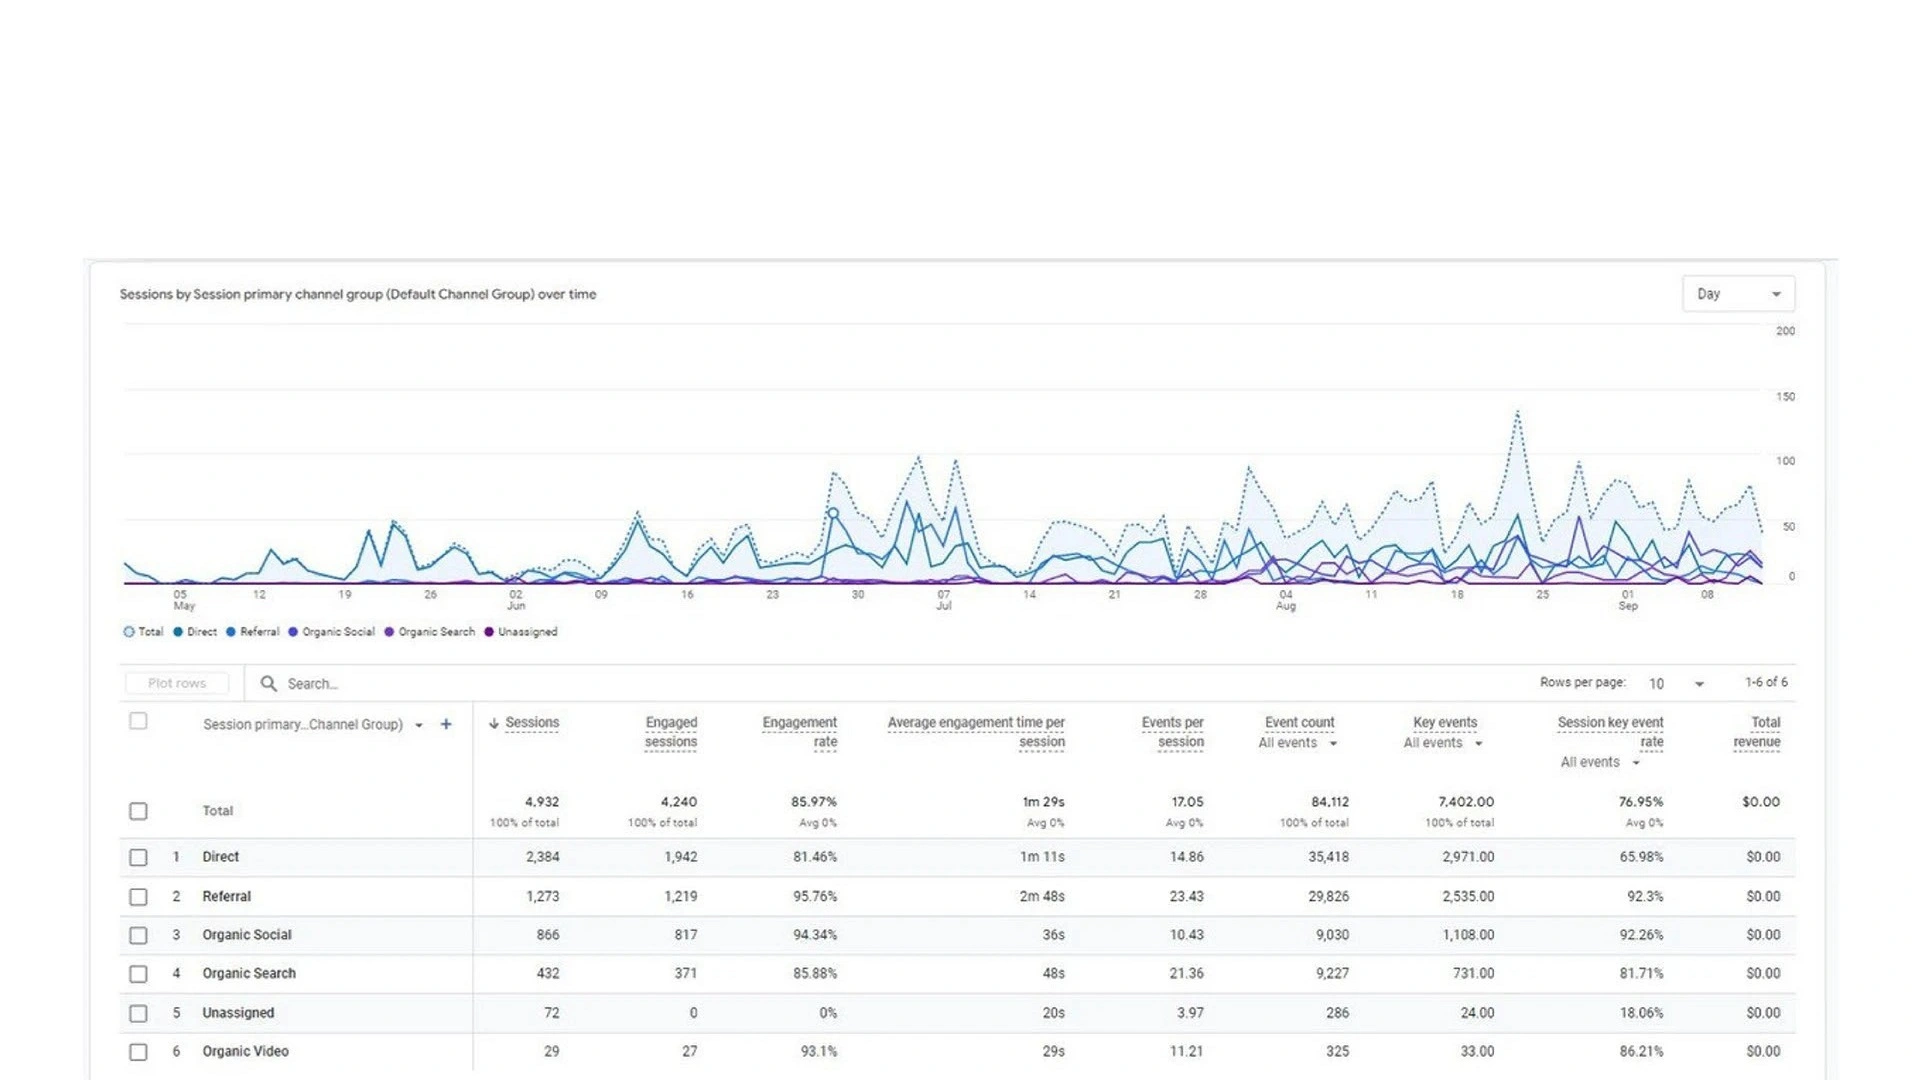
Task: Click the Direct legend dot
Action: 178,632
